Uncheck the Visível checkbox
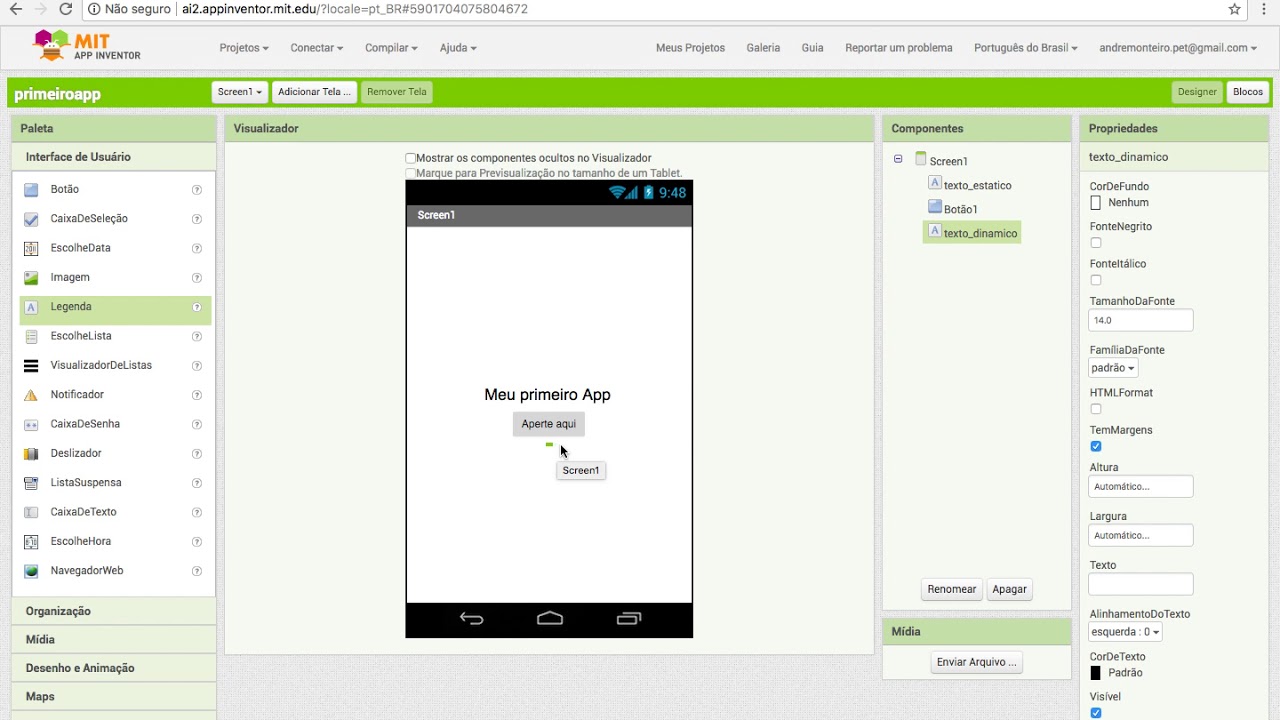1280x720 pixels. click(1096, 713)
